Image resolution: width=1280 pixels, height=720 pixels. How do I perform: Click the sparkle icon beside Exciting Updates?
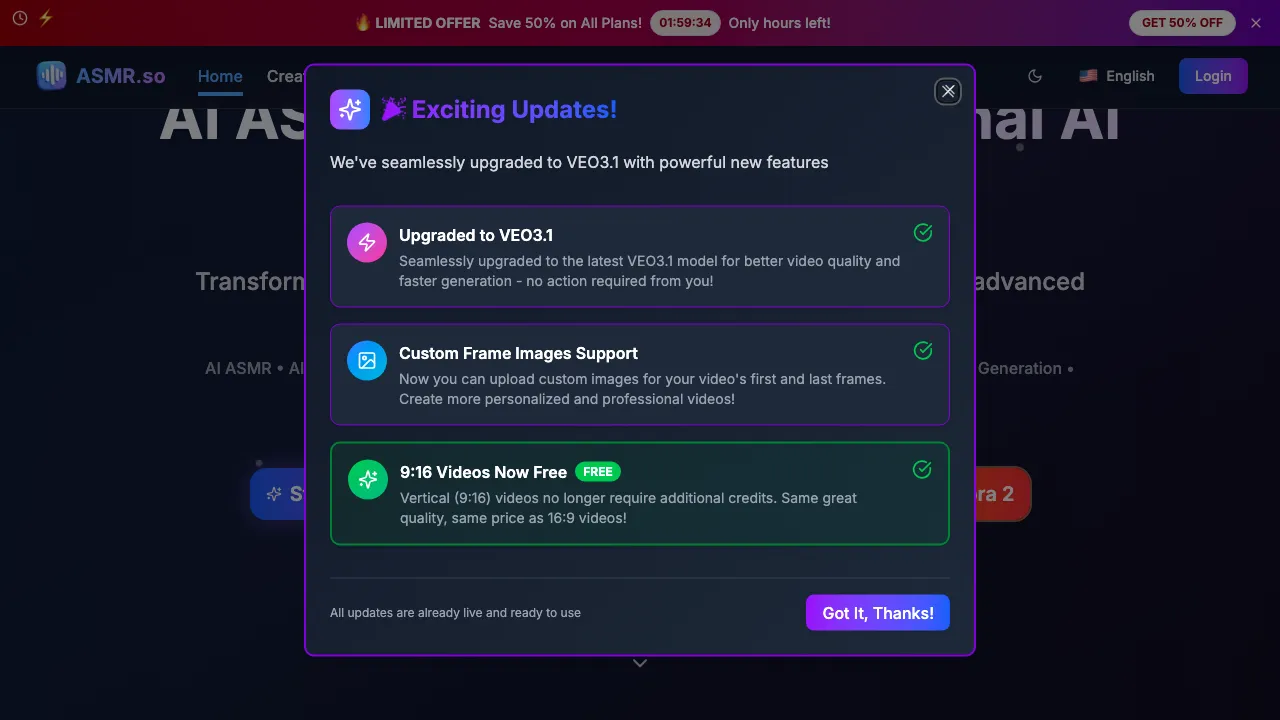pyautogui.click(x=350, y=110)
